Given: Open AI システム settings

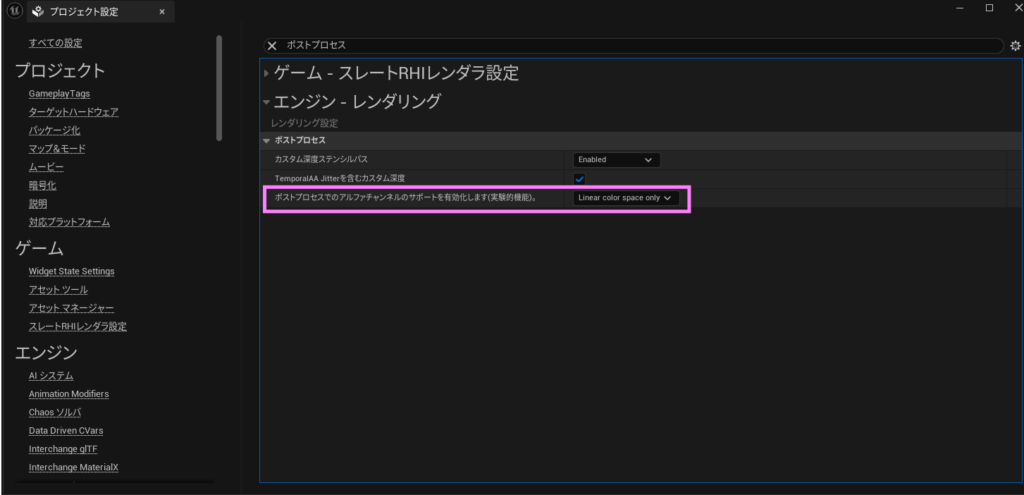Looking at the screenshot, I should pyautogui.click(x=51, y=376).
